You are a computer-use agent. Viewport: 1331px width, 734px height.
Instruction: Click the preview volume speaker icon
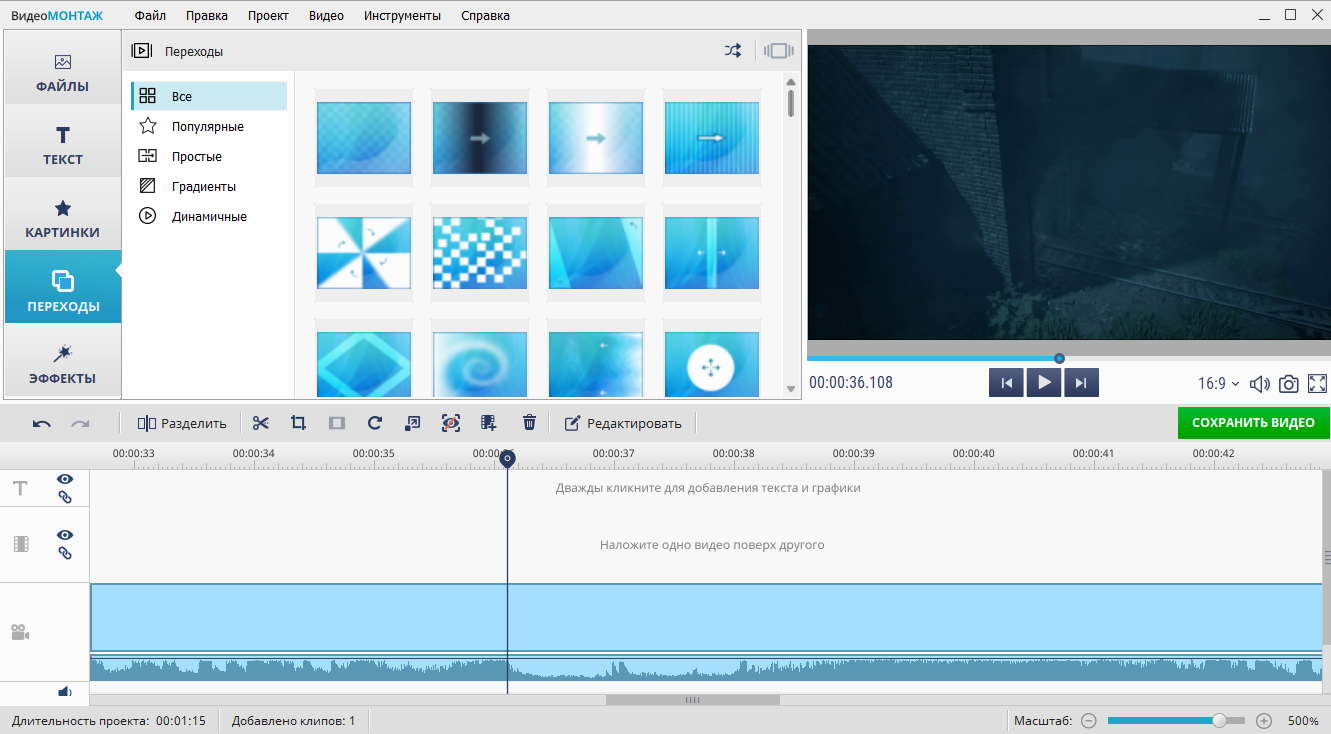click(x=1260, y=383)
